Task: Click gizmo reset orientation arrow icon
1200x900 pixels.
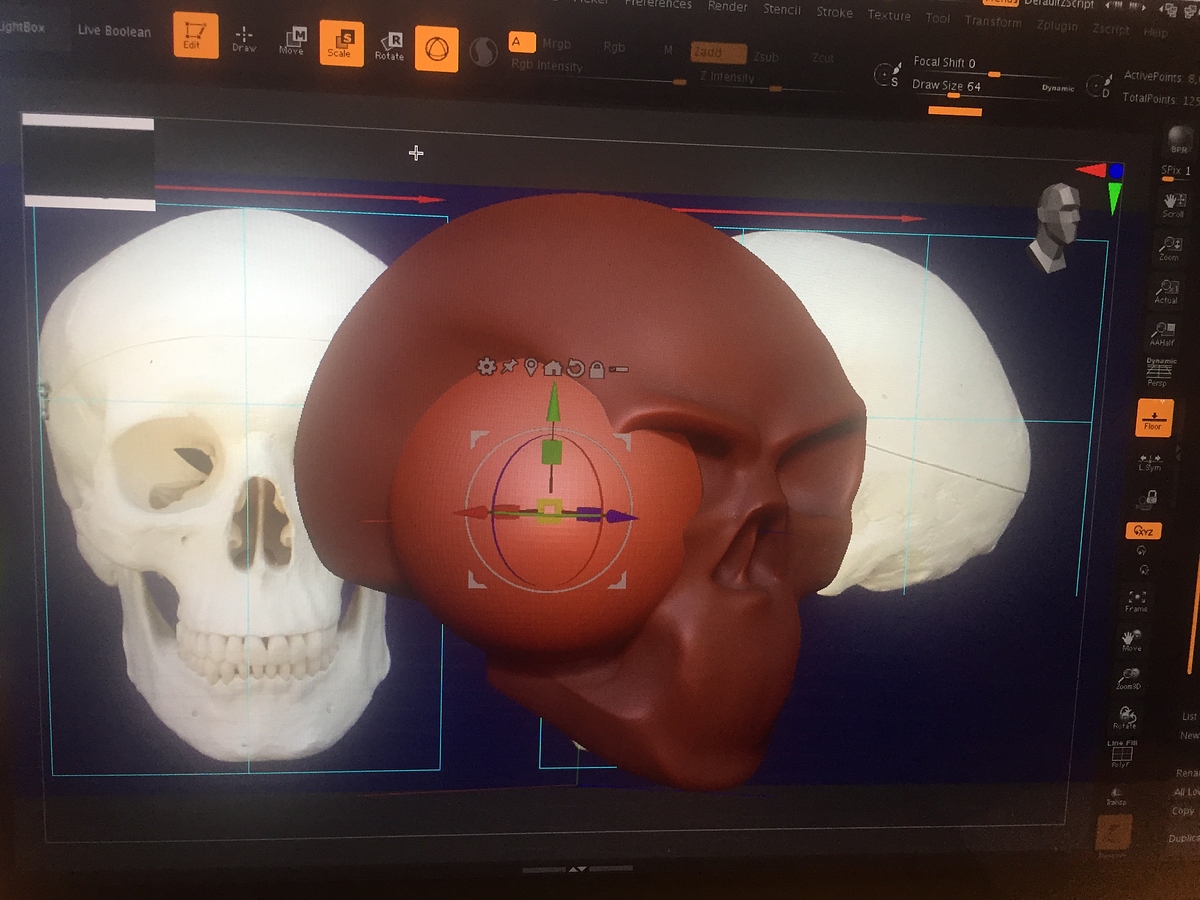Action: click(575, 368)
